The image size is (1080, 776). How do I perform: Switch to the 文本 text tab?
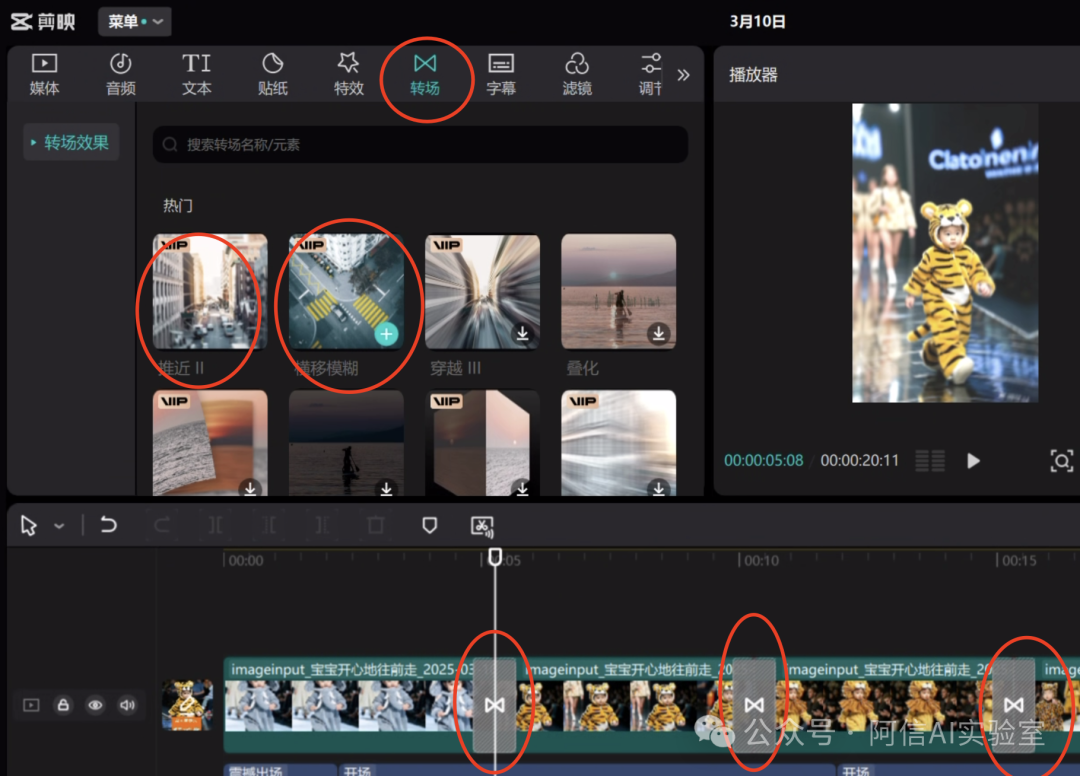(196, 74)
